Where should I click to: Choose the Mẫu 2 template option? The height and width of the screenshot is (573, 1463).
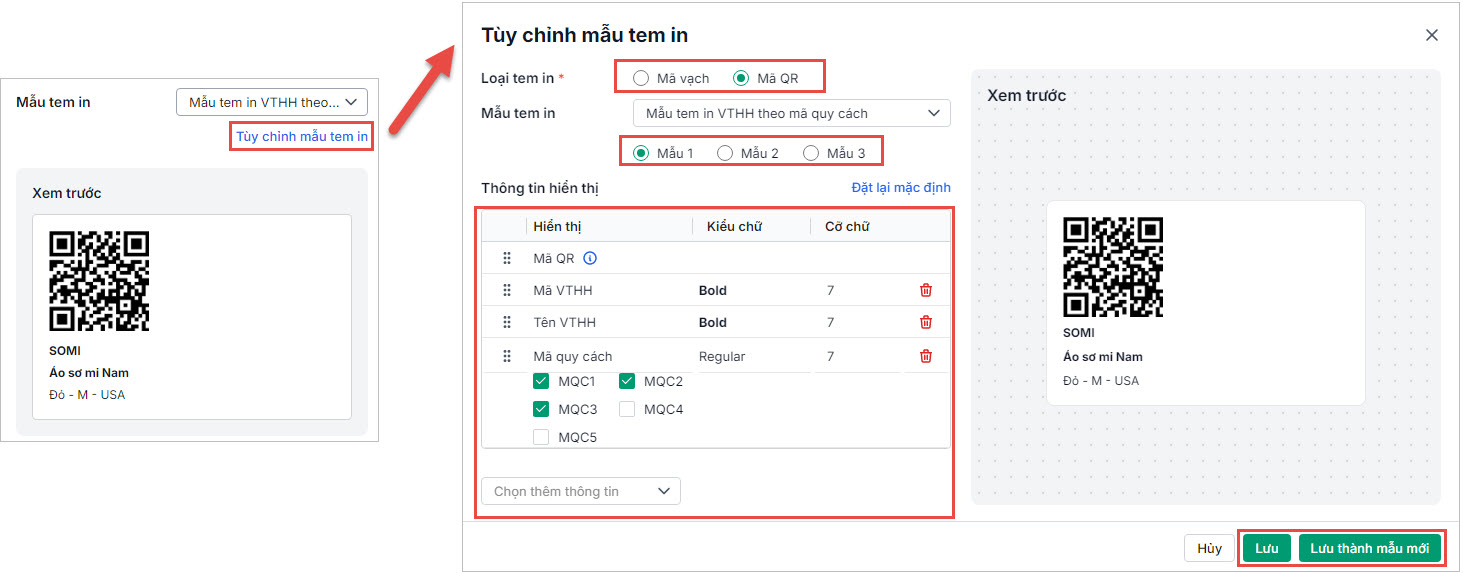point(726,153)
